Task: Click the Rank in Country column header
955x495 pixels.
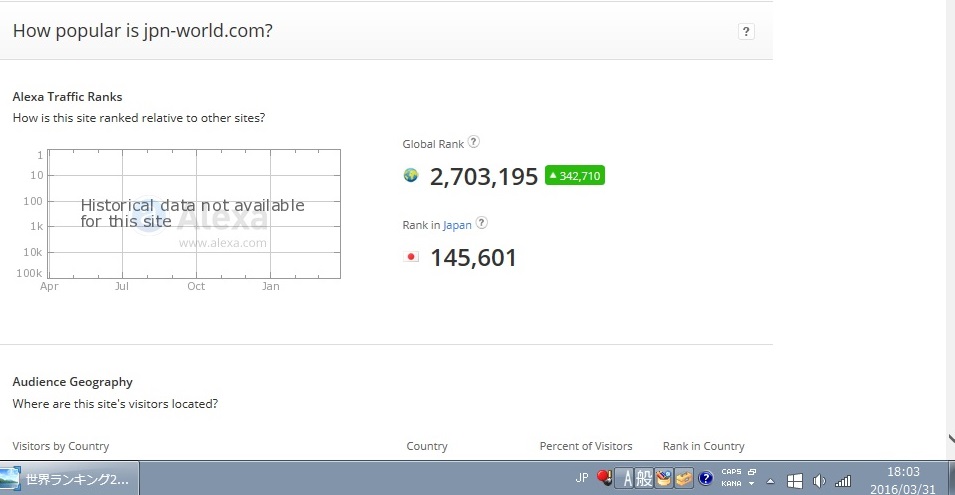Action: pyautogui.click(x=703, y=446)
